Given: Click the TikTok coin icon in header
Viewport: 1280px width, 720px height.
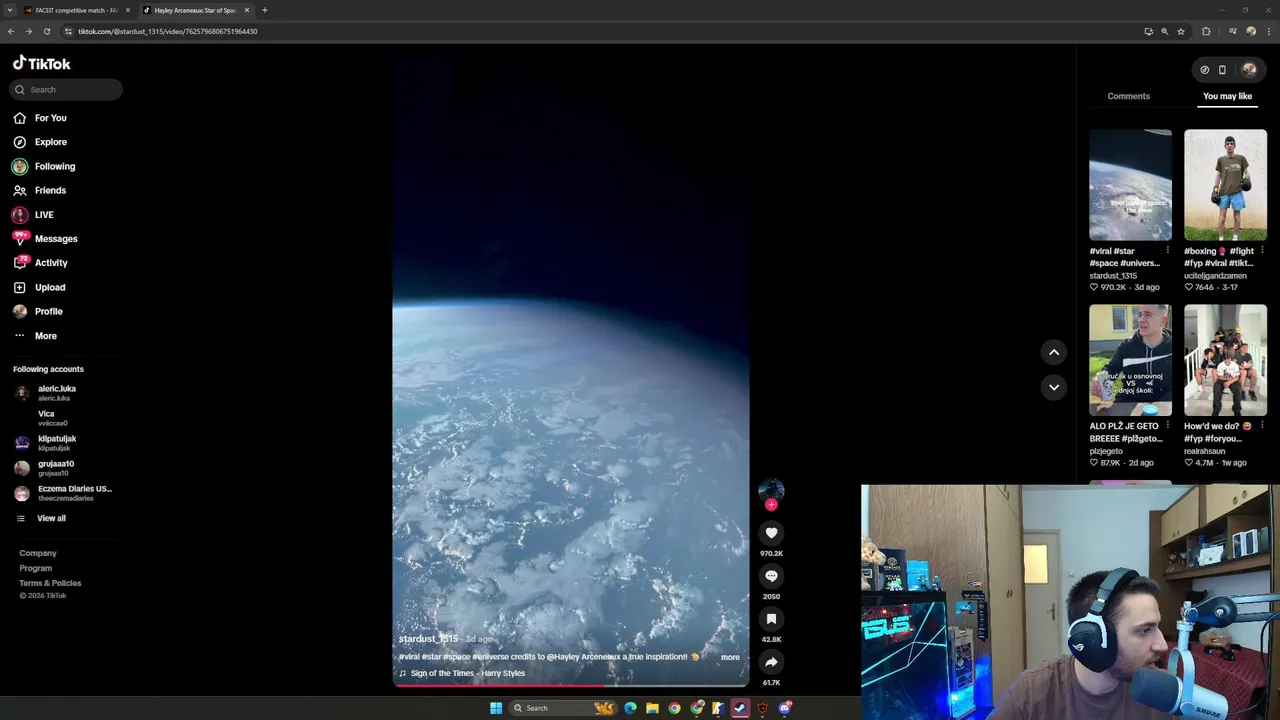Looking at the screenshot, I should 1204,70.
